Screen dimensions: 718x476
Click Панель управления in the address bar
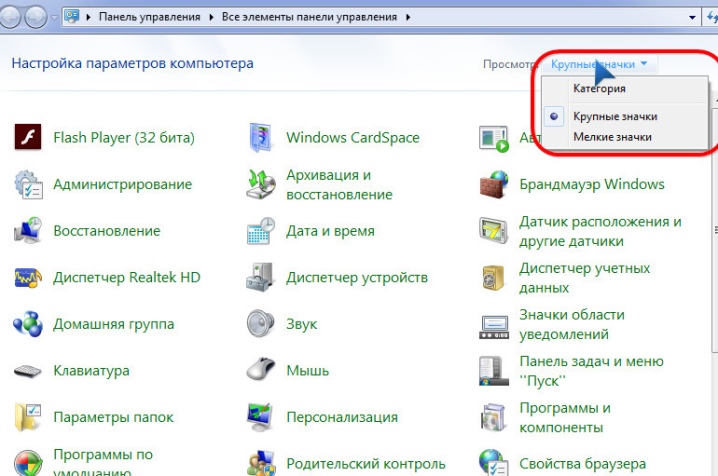(x=149, y=17)
